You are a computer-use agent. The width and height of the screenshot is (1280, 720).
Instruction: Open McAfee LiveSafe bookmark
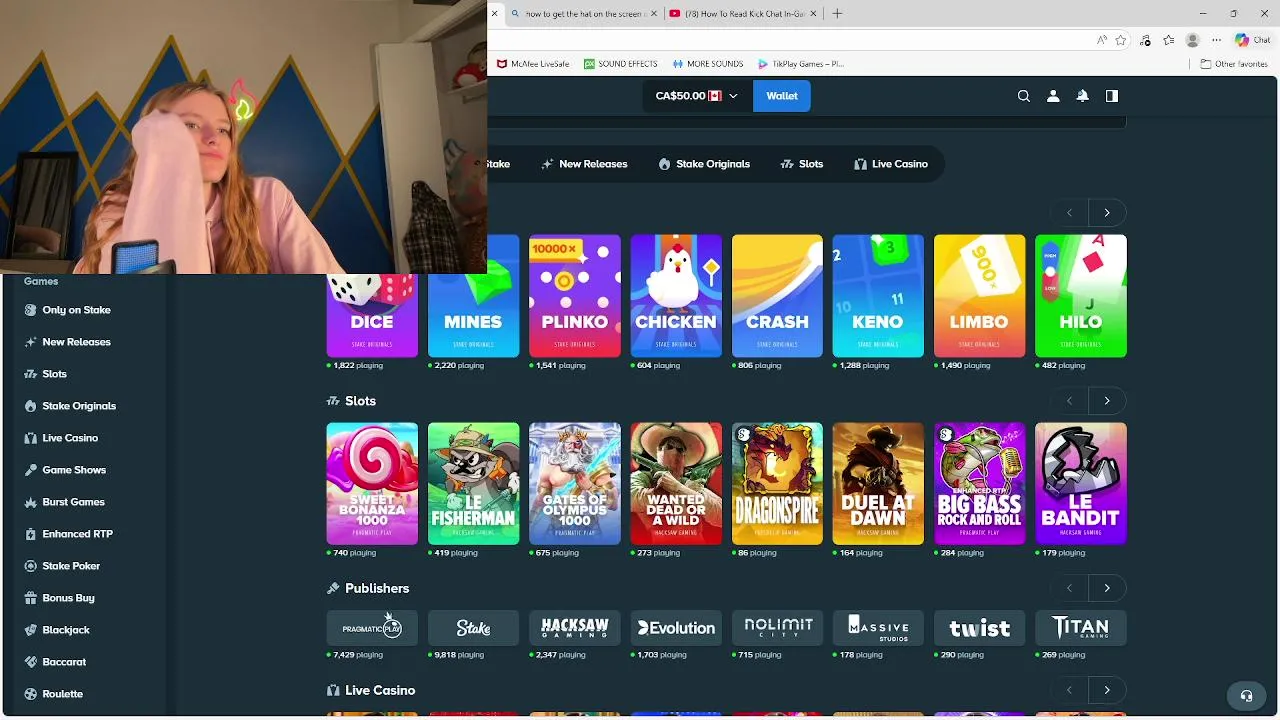pos(533,64)
